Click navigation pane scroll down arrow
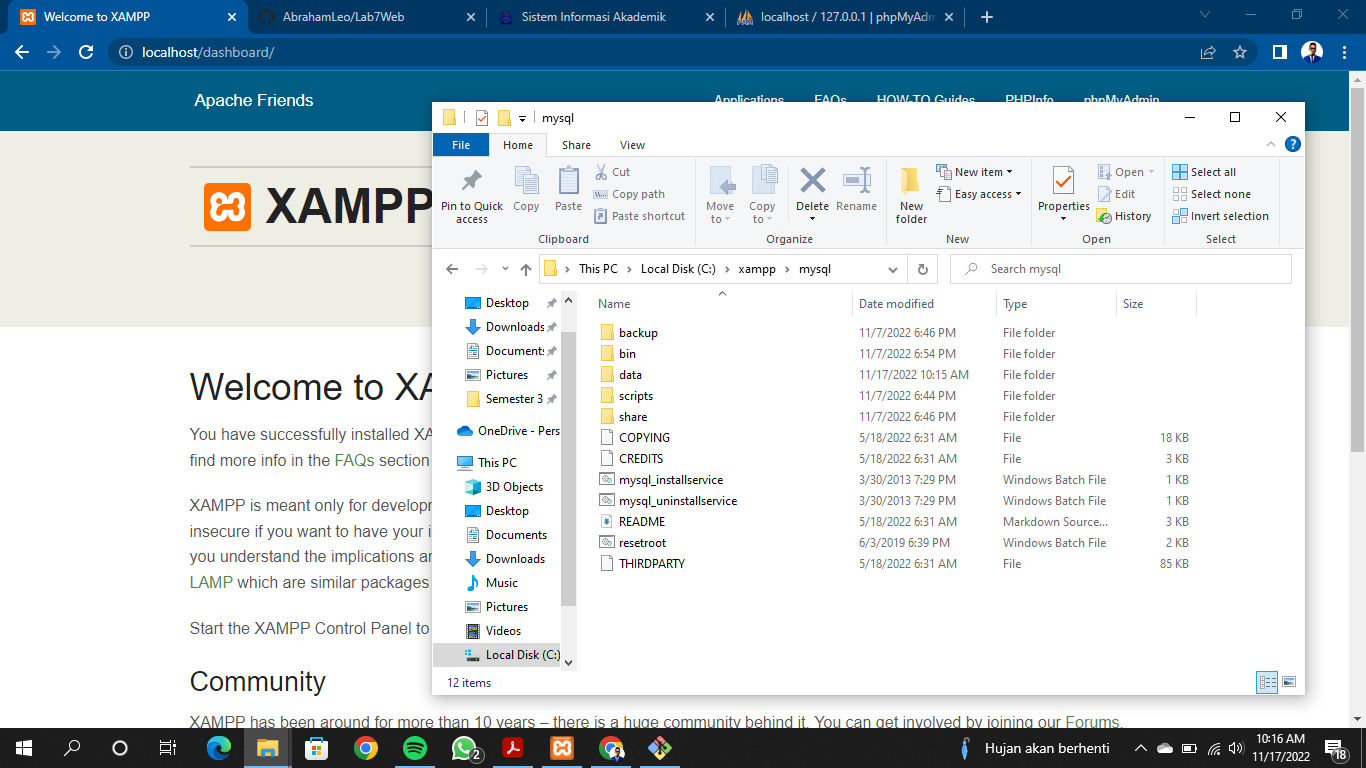Image resolution: width=1366 pixels, height=768 pixels. pos(569,661)
